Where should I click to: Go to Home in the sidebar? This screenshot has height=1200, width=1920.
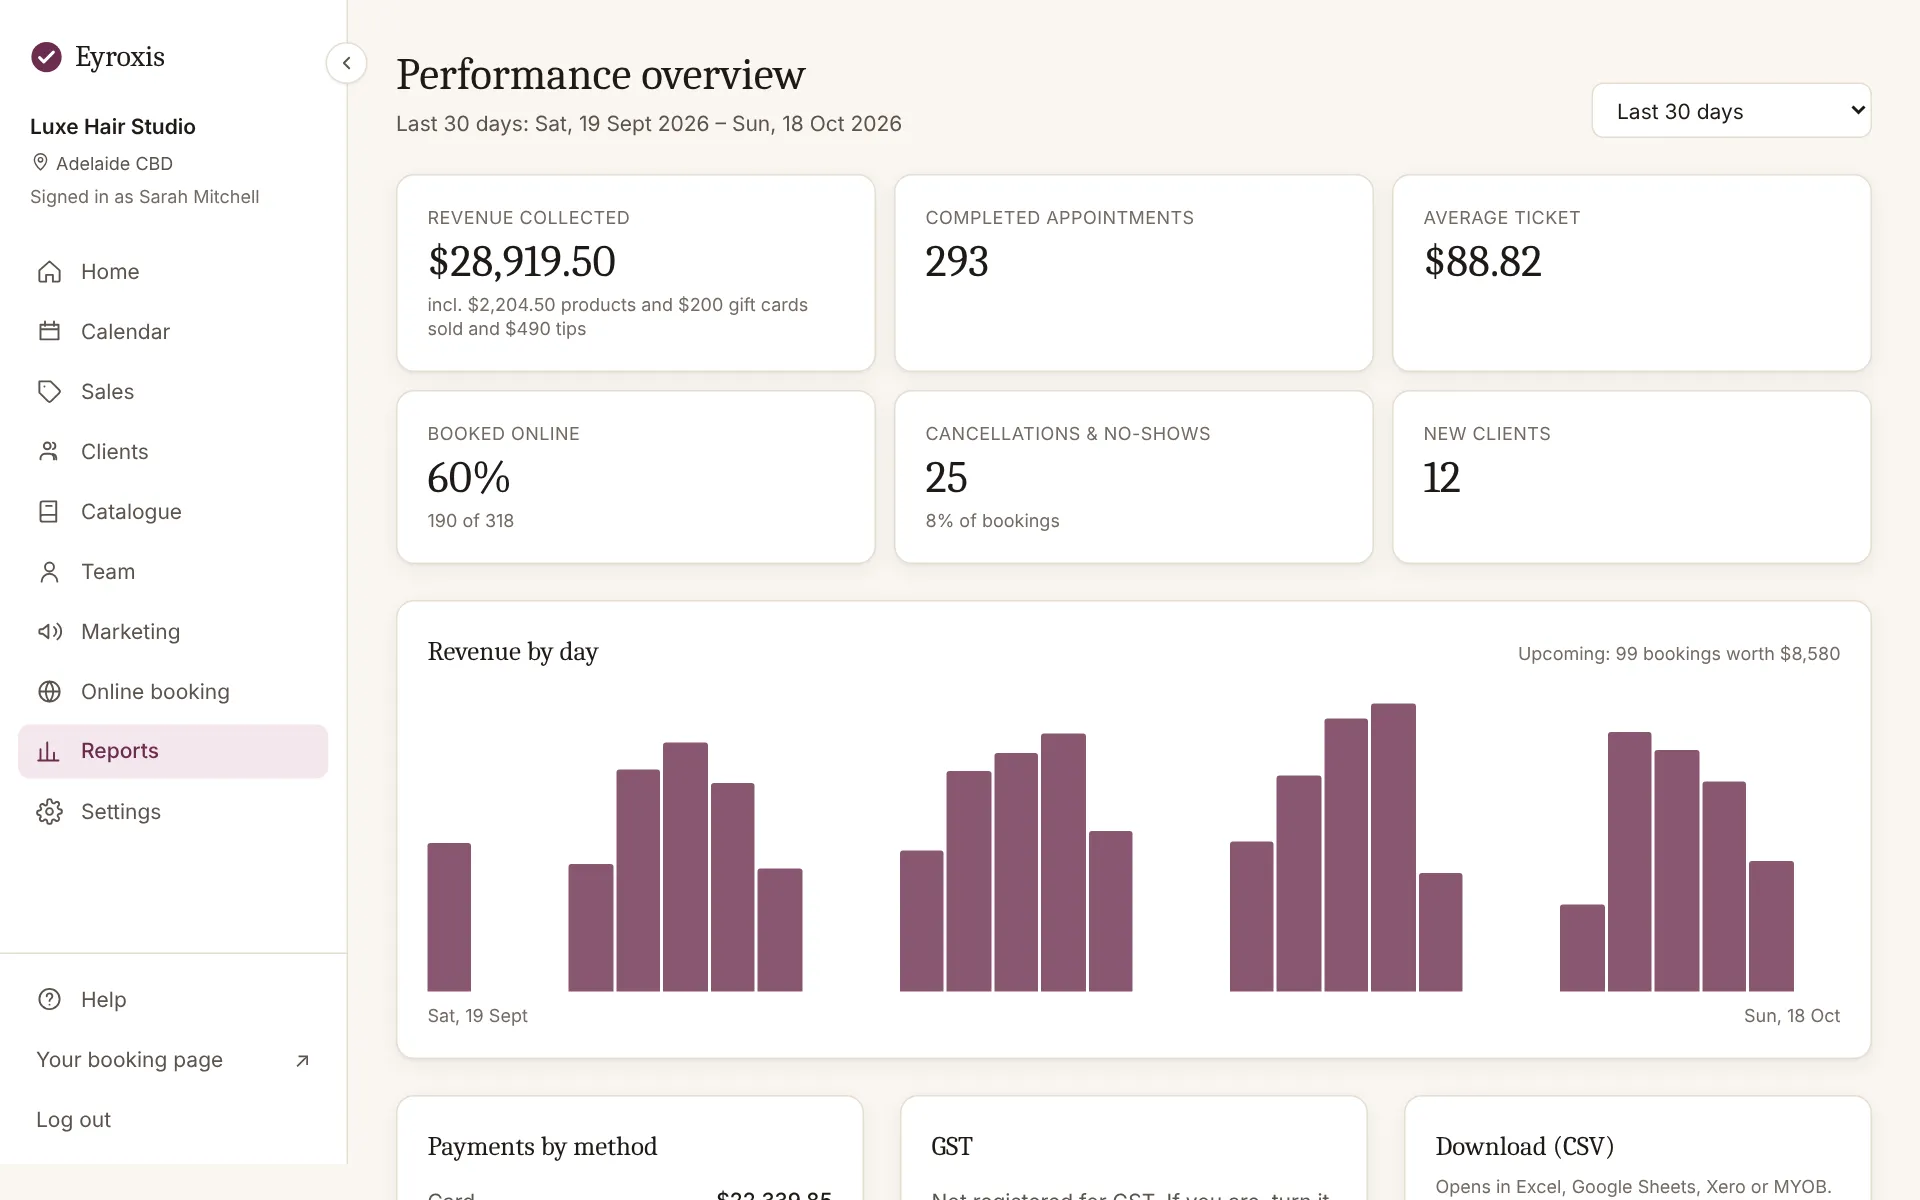coord(173,272)
